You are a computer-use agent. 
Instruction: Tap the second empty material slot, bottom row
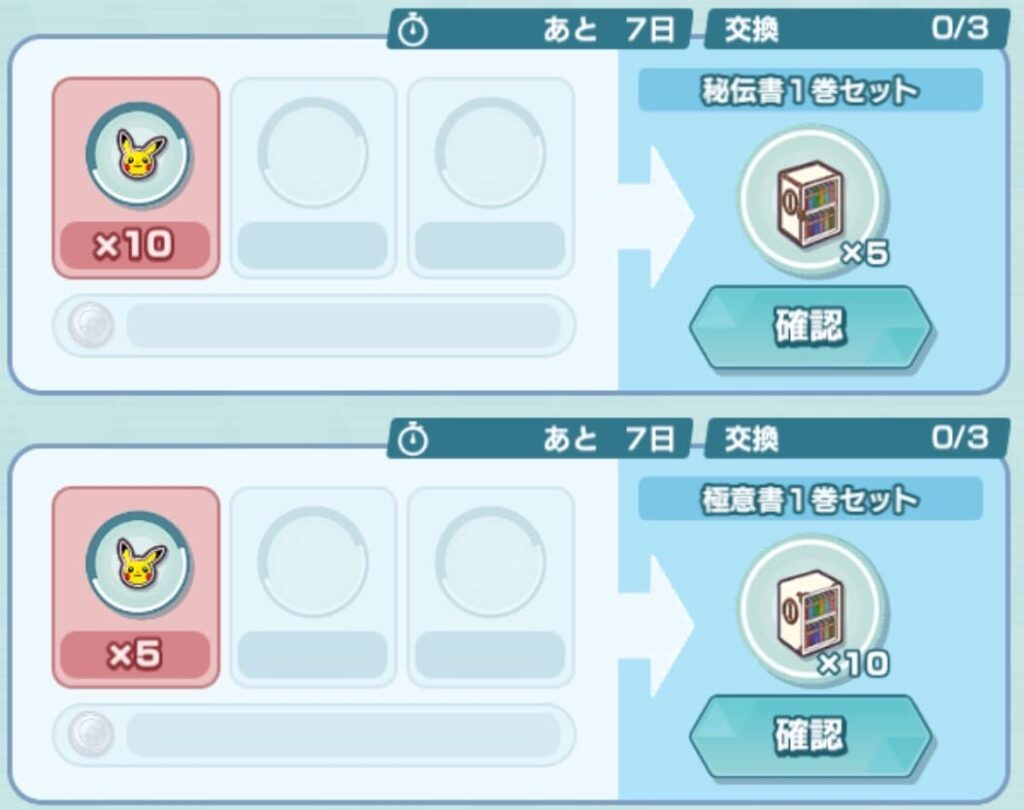313,587
